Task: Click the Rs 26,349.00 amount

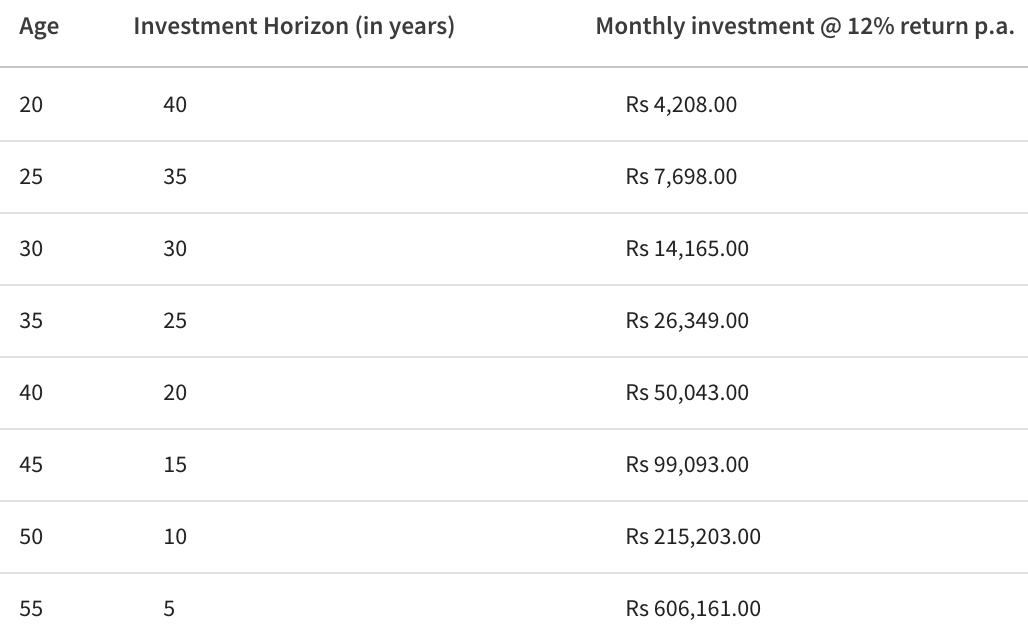Action: 687,321
